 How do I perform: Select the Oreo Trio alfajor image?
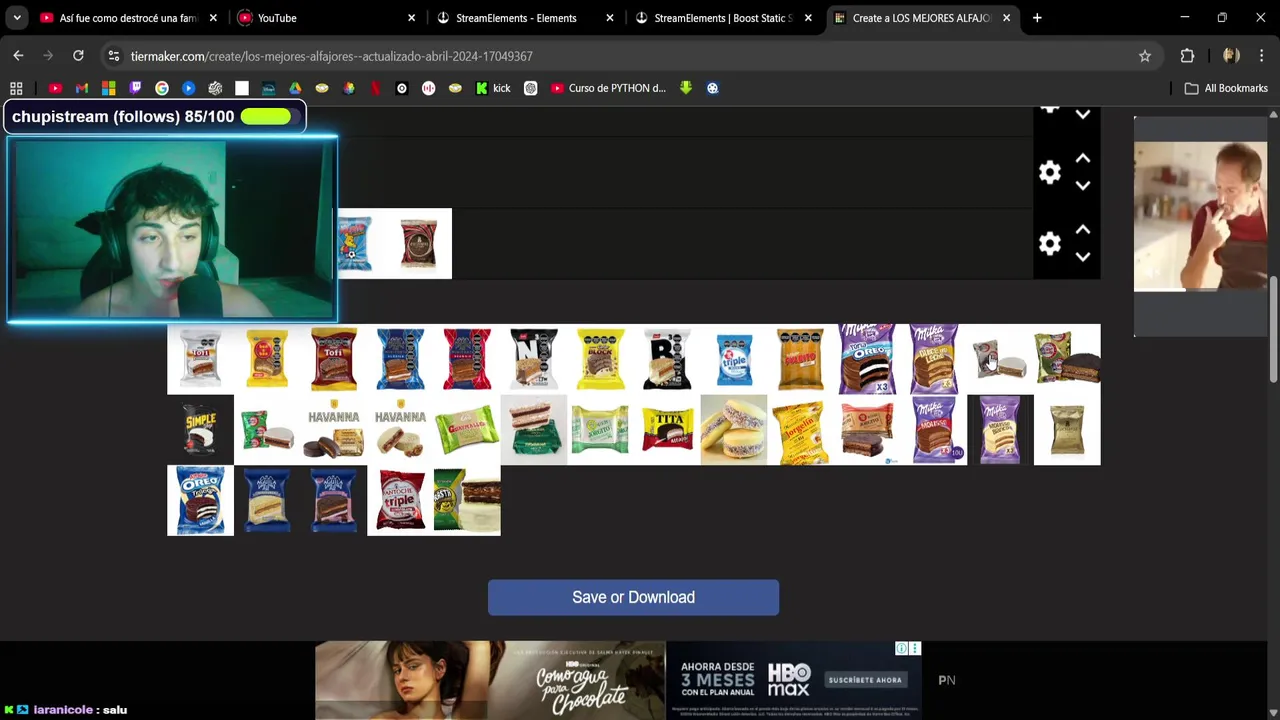(x=200, y=501)
